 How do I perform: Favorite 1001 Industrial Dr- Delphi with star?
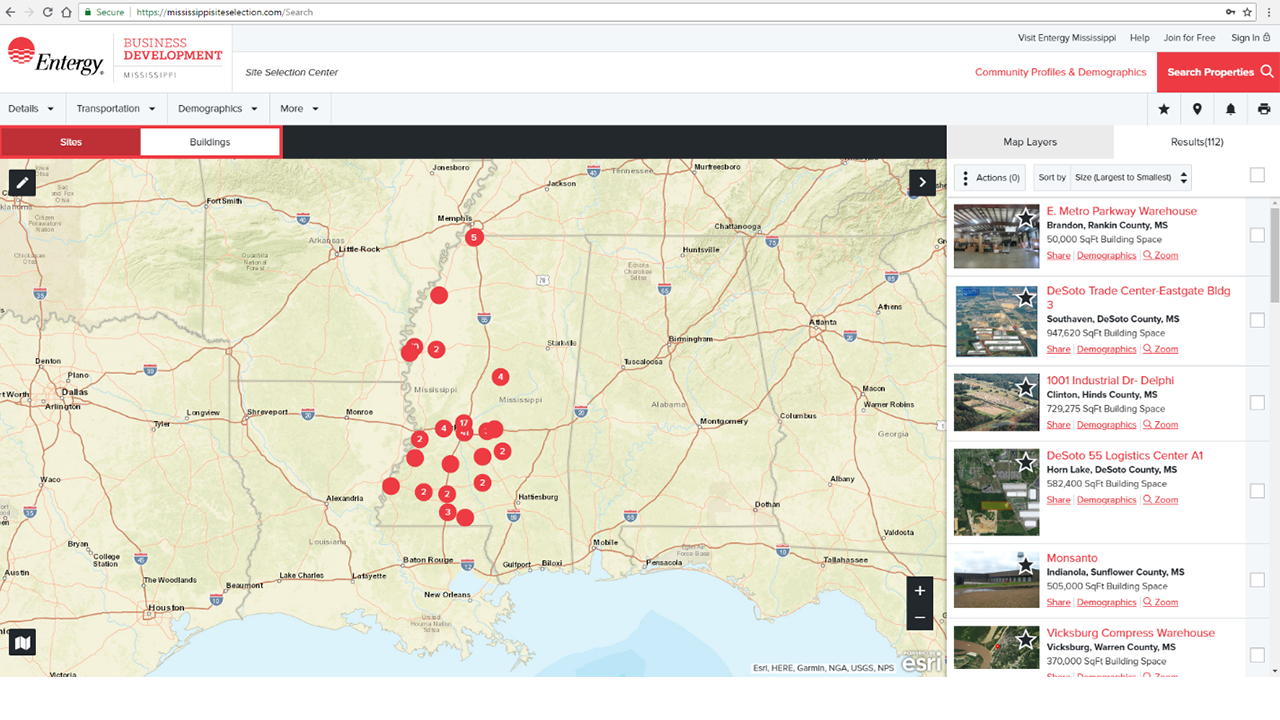coord(1026,387)
